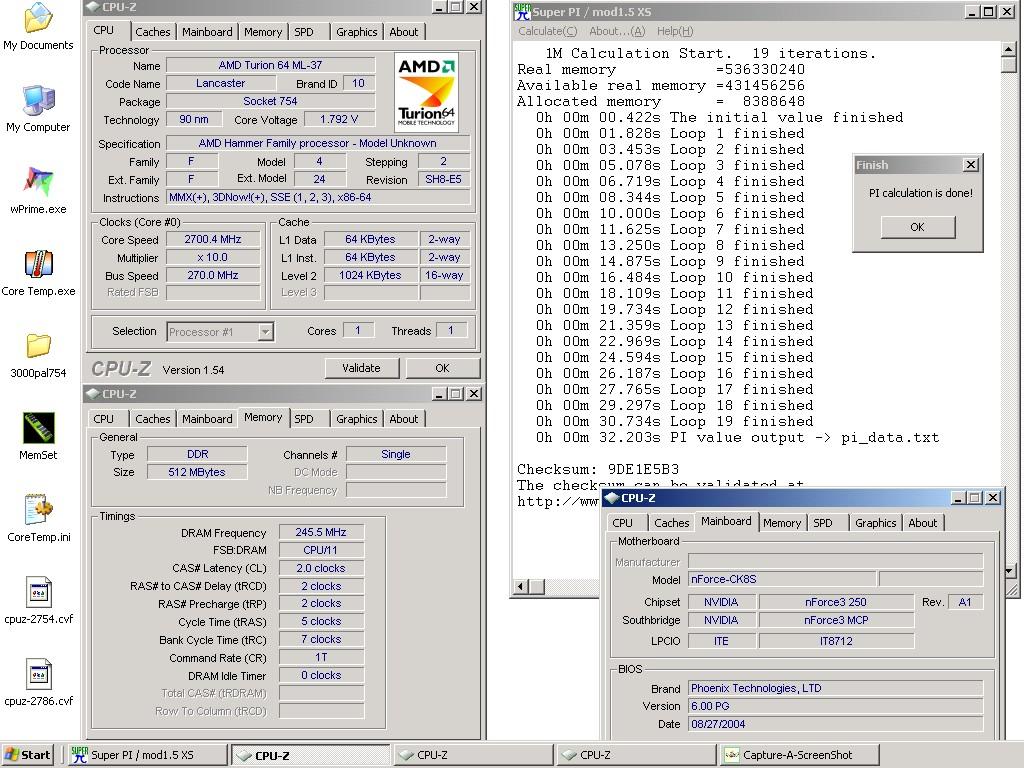Switch to Caches tab in top CPU-Z window
The image size is (1024, 768).
click(152, 32)
